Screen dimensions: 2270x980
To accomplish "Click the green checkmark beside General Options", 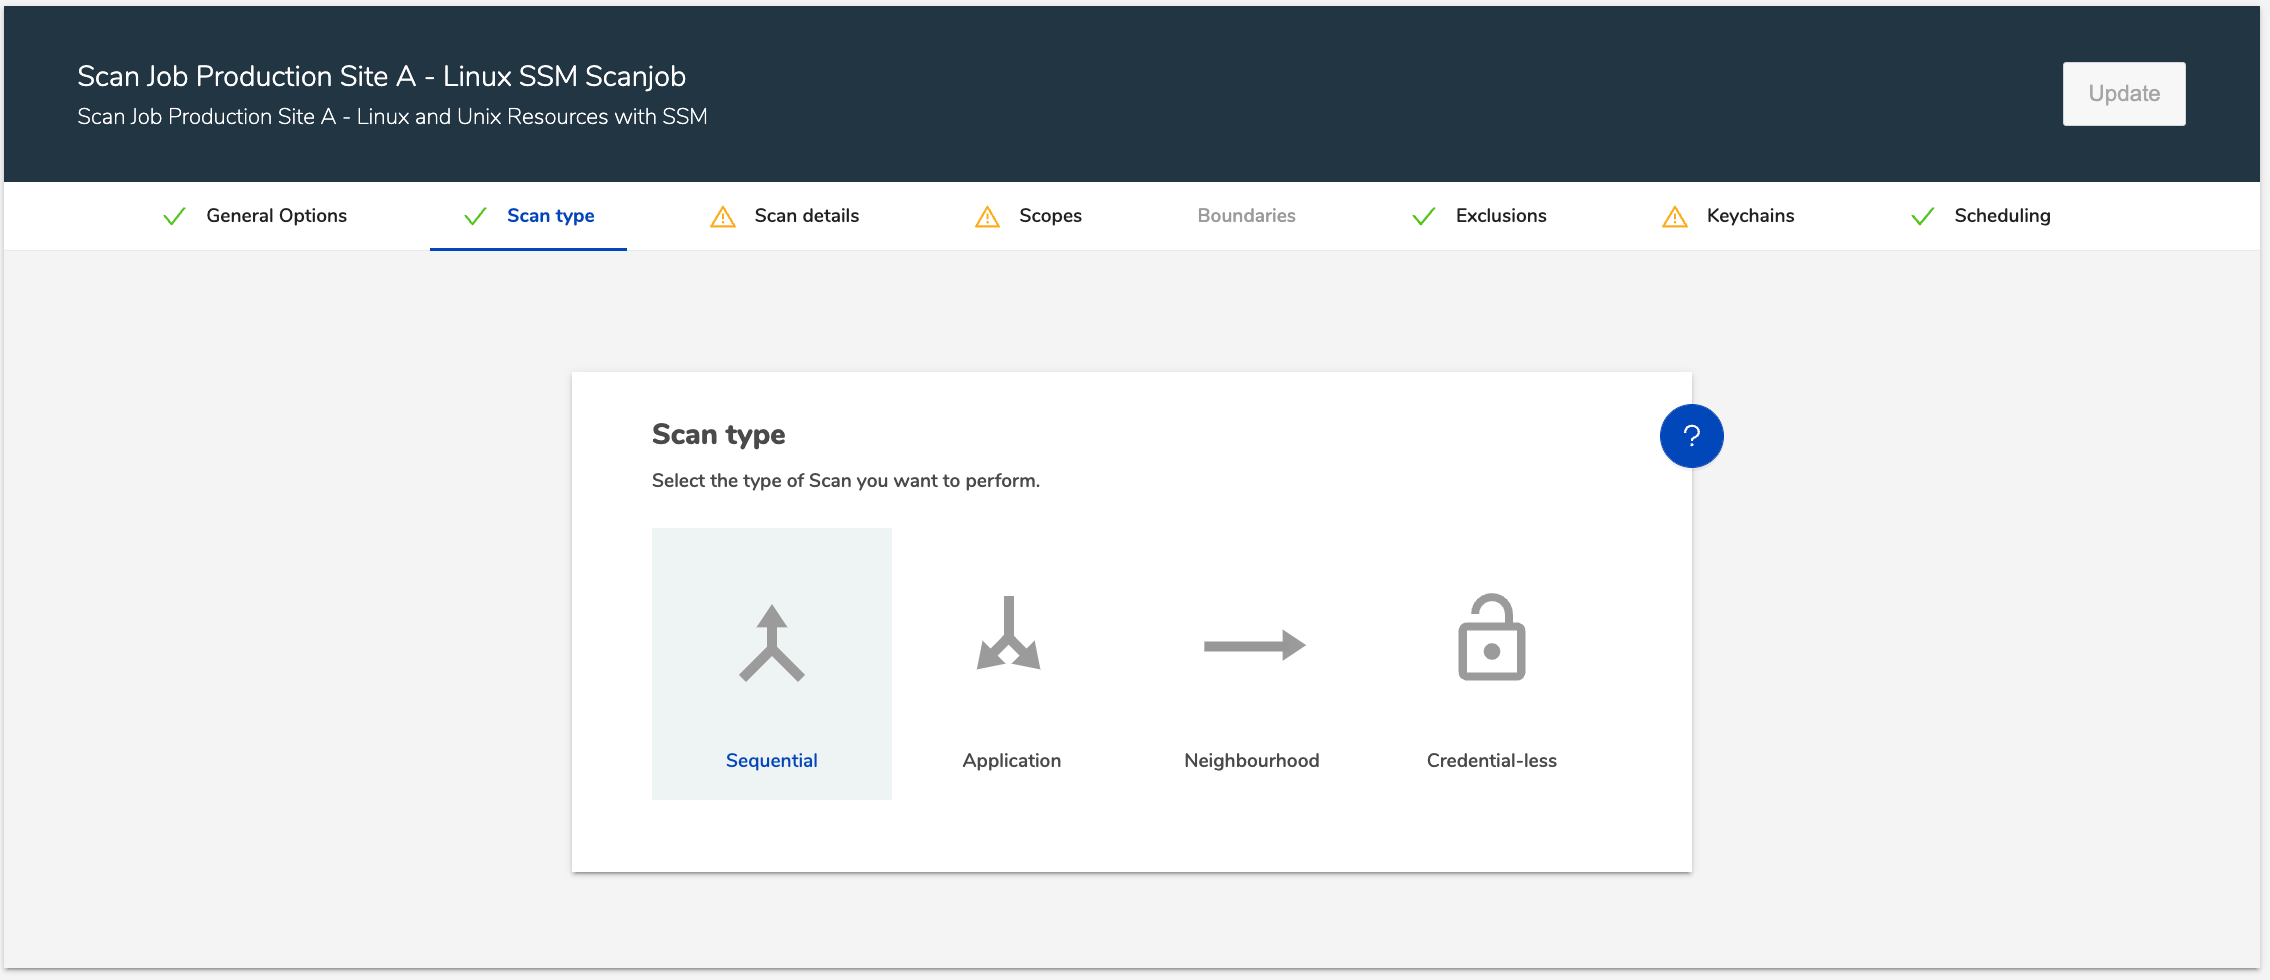I will [x=174, y=216].
